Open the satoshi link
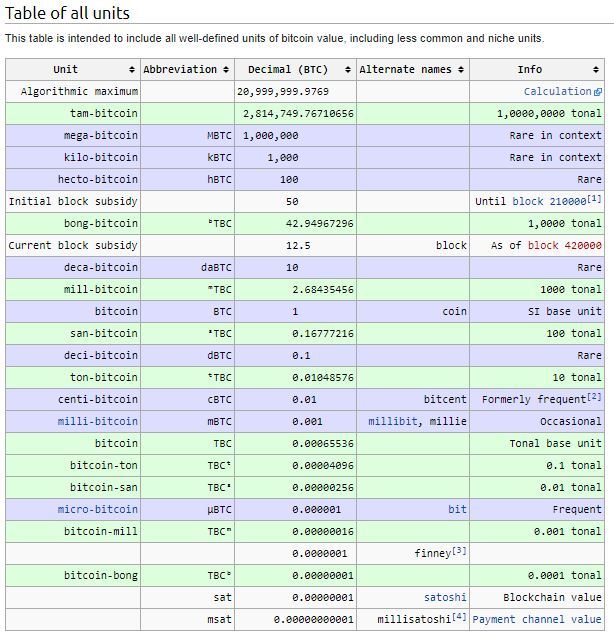This screenshot has height=644, width=614. (445, 597)
